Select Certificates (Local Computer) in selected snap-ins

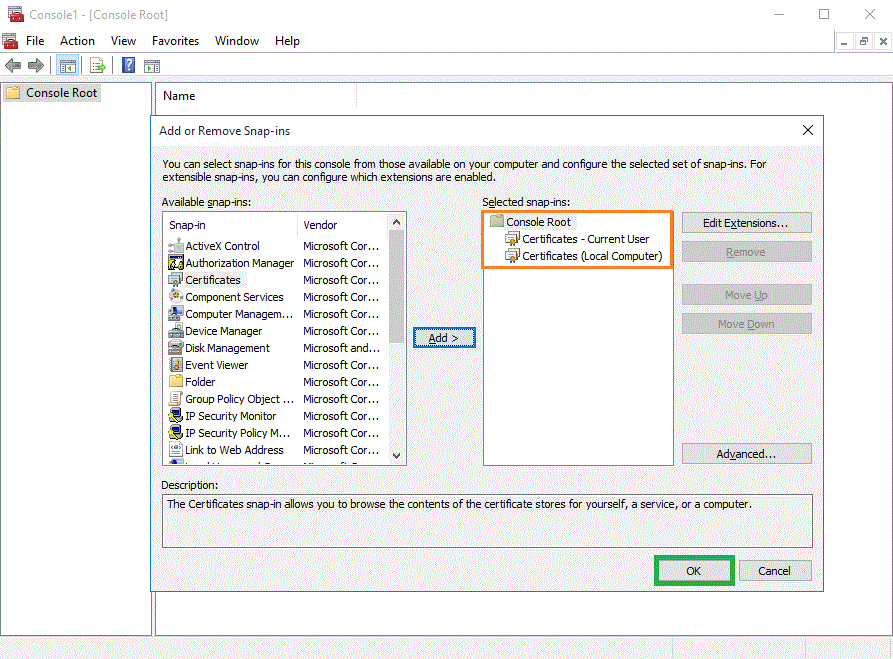point(592,256)
